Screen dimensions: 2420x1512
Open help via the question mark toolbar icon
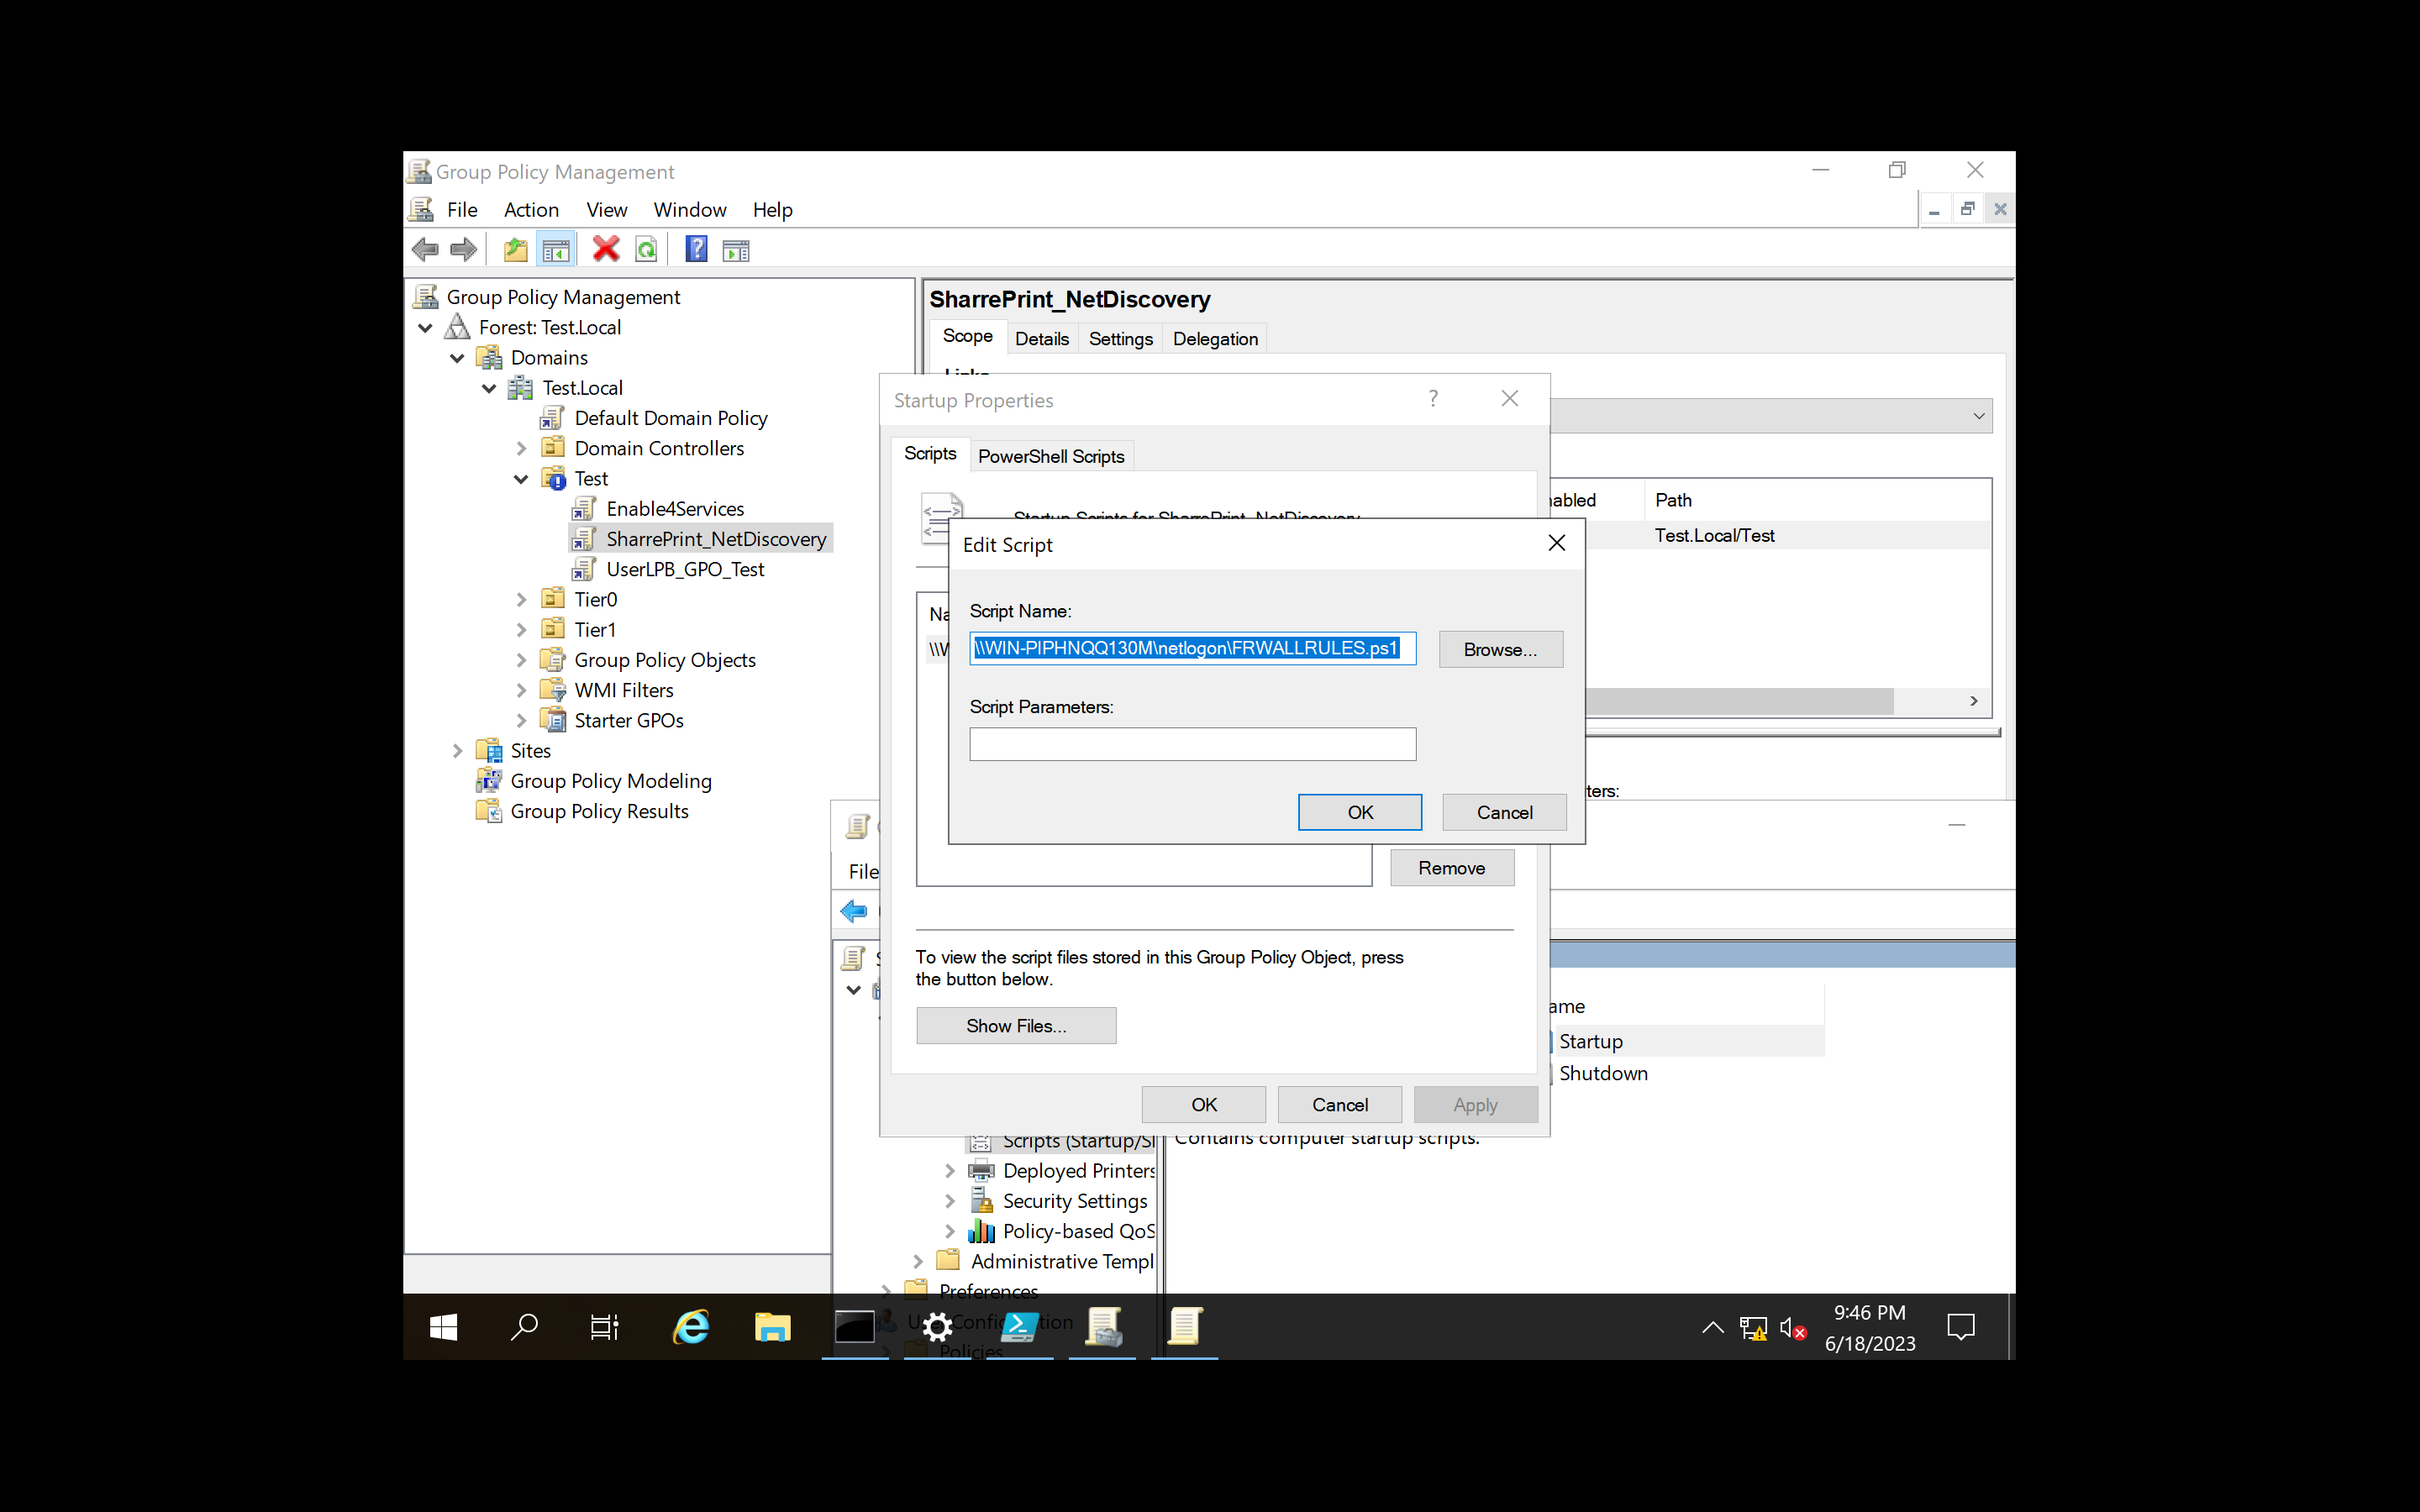coord(696,249)
